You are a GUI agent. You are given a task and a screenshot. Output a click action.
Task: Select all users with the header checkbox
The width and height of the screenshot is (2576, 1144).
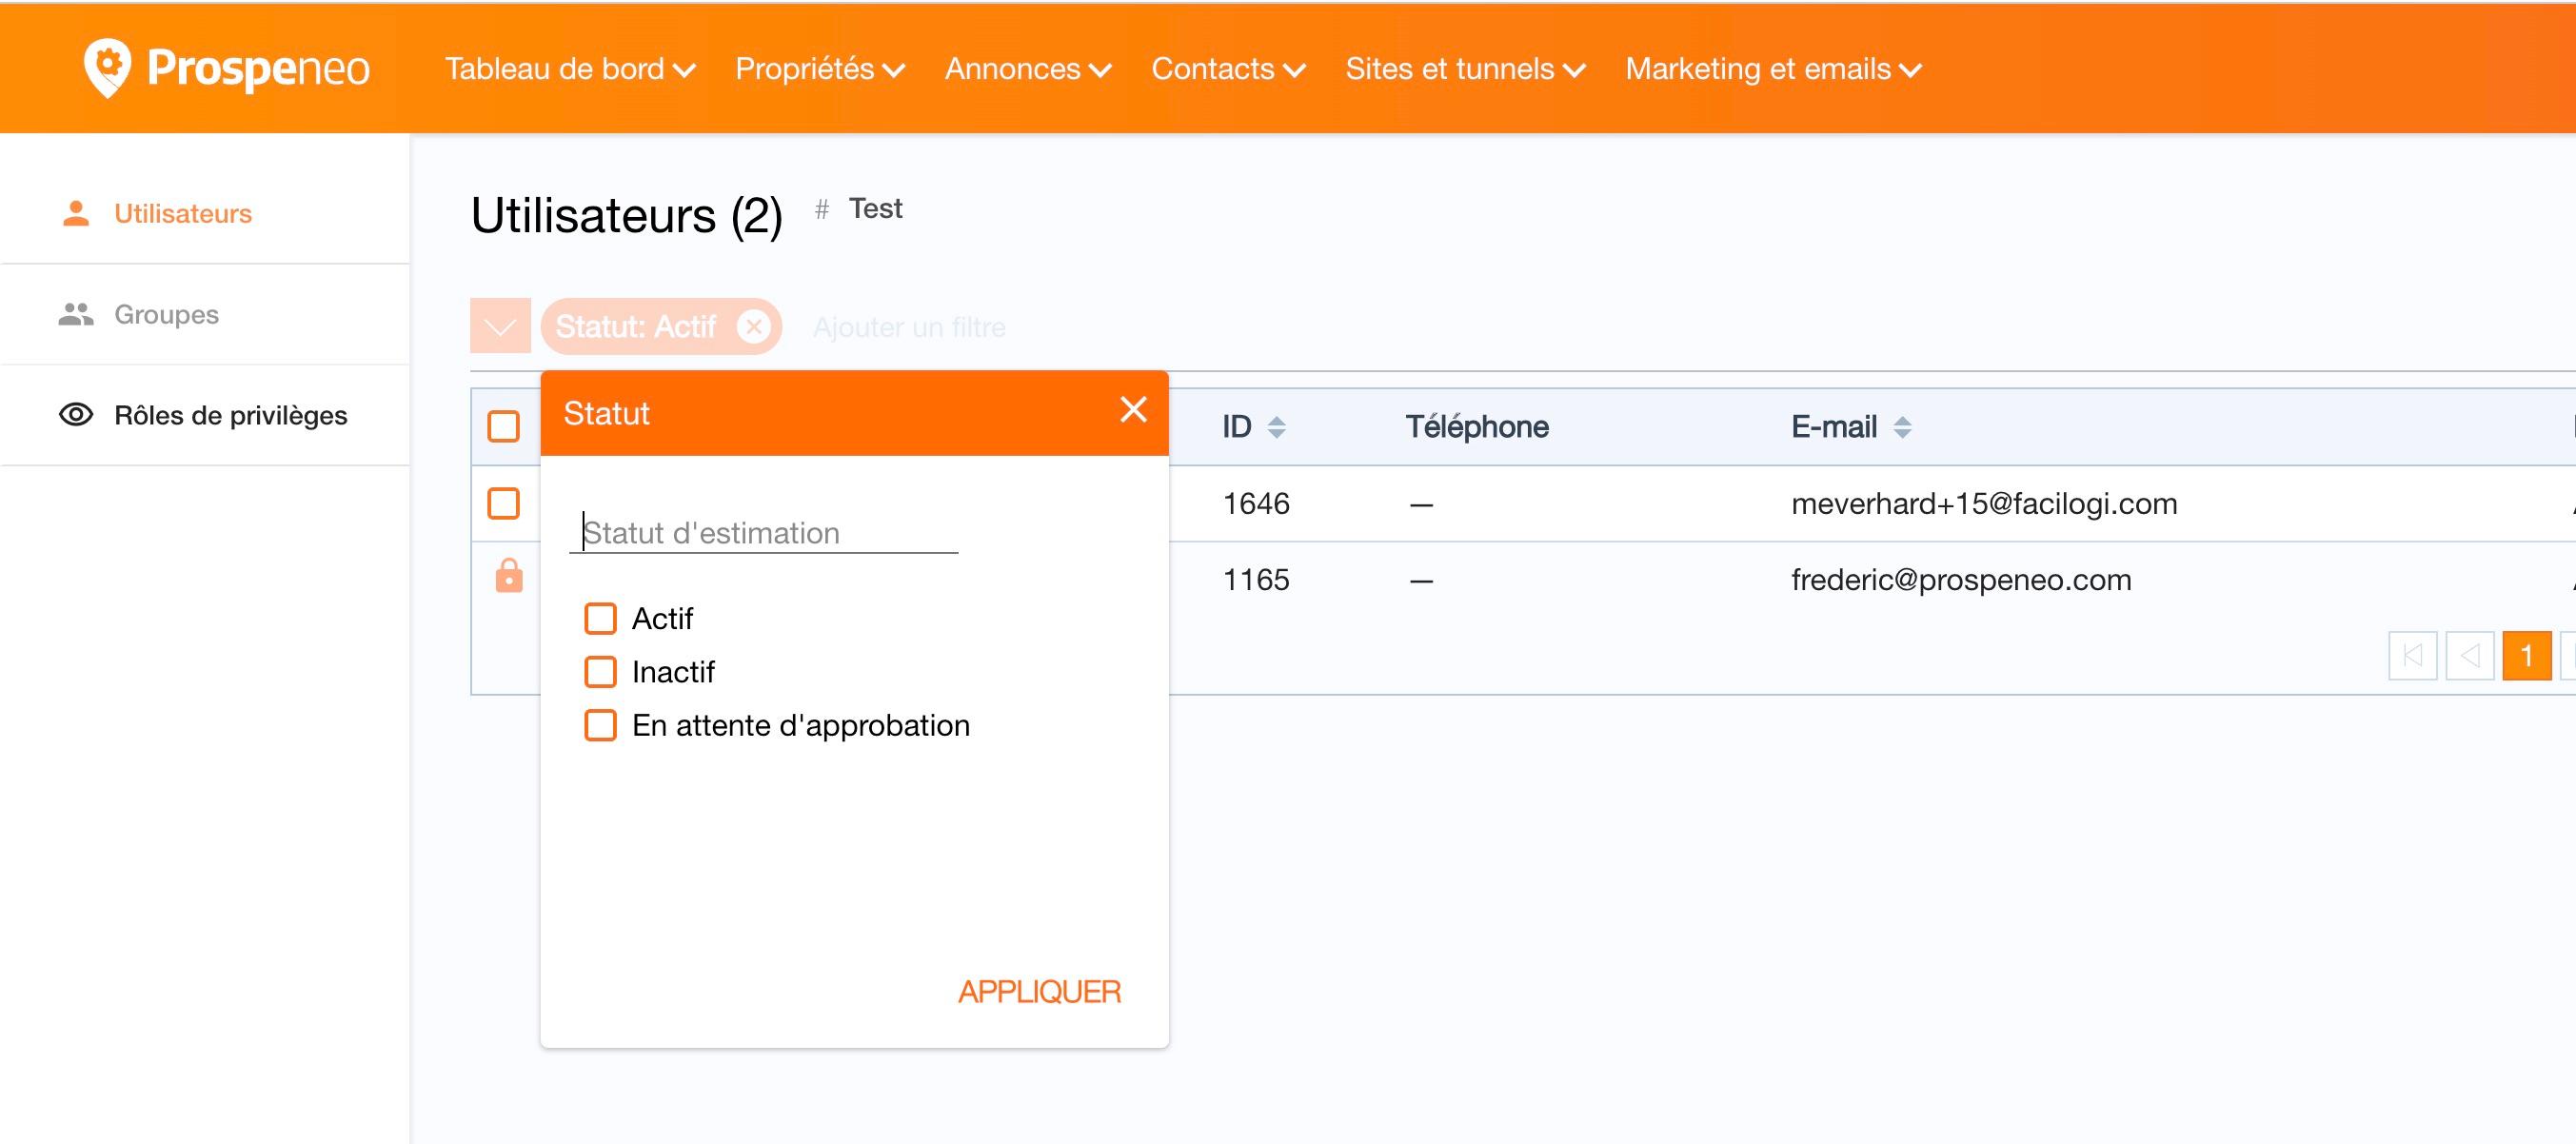pos(503,426)
